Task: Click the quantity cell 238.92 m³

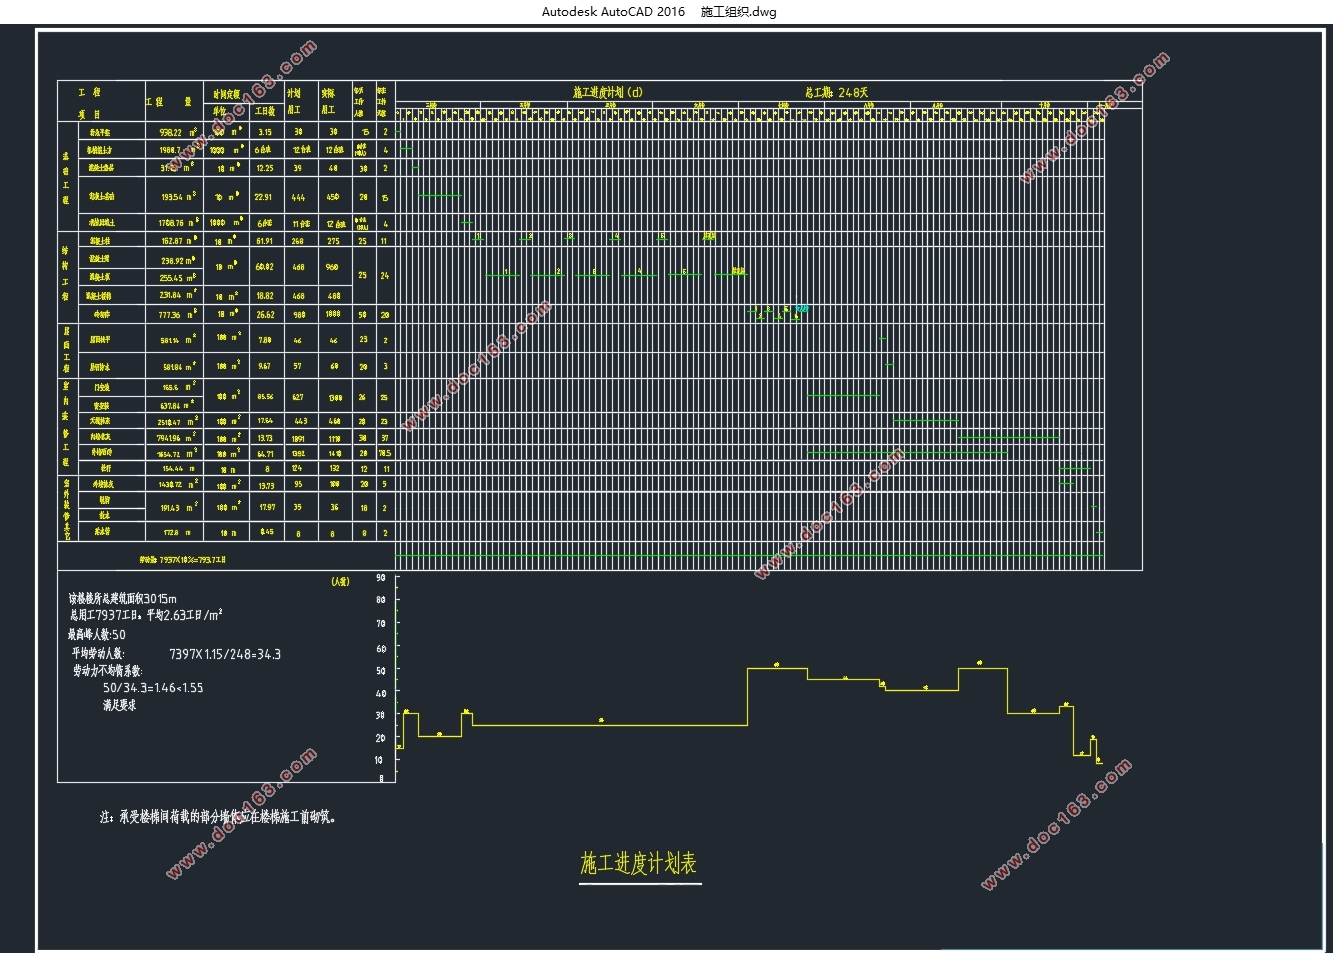Action: pos(177,261)
